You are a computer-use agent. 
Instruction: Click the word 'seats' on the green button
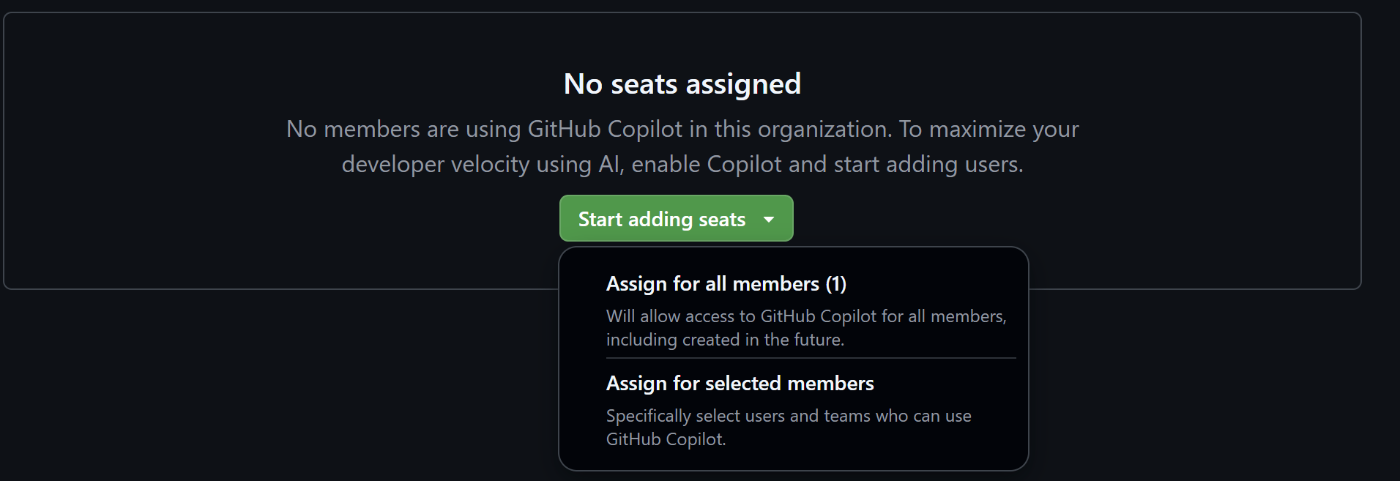coord(720,219)
